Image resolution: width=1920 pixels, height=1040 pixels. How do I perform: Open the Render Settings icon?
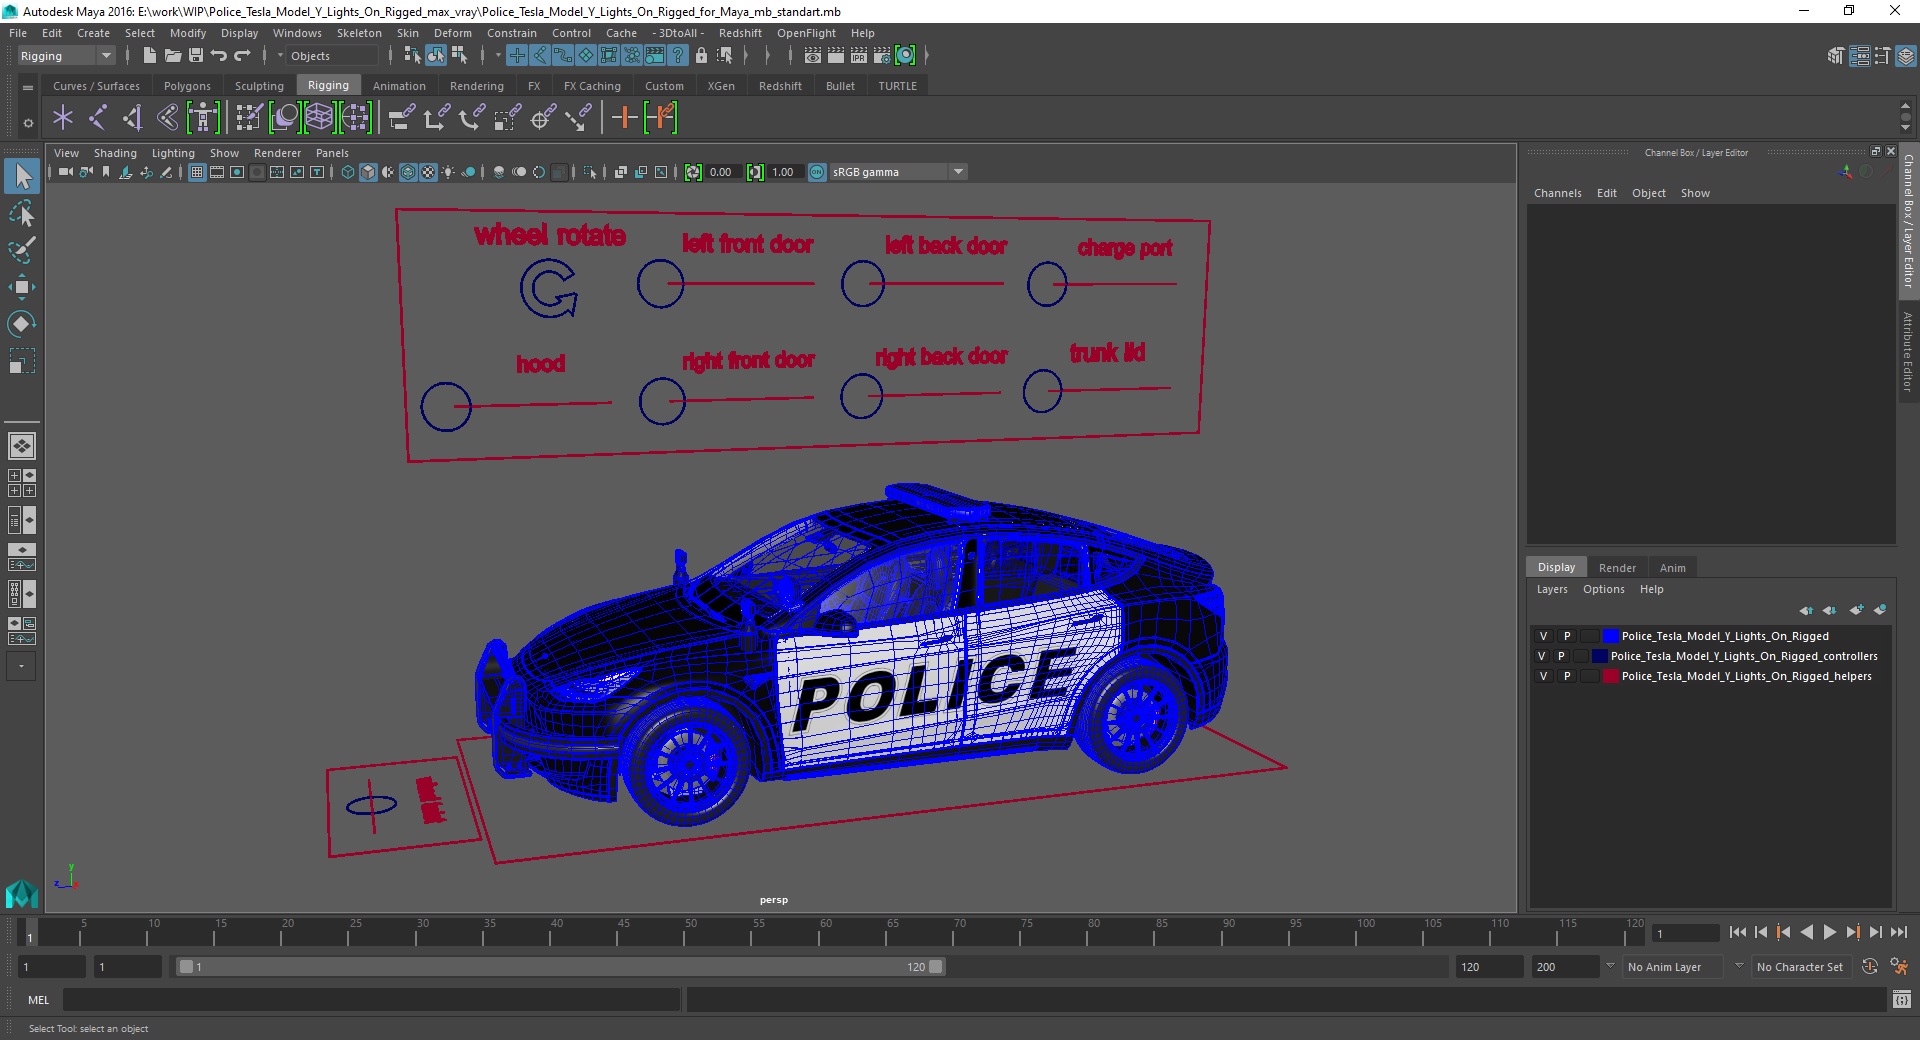tap(882, 56)
